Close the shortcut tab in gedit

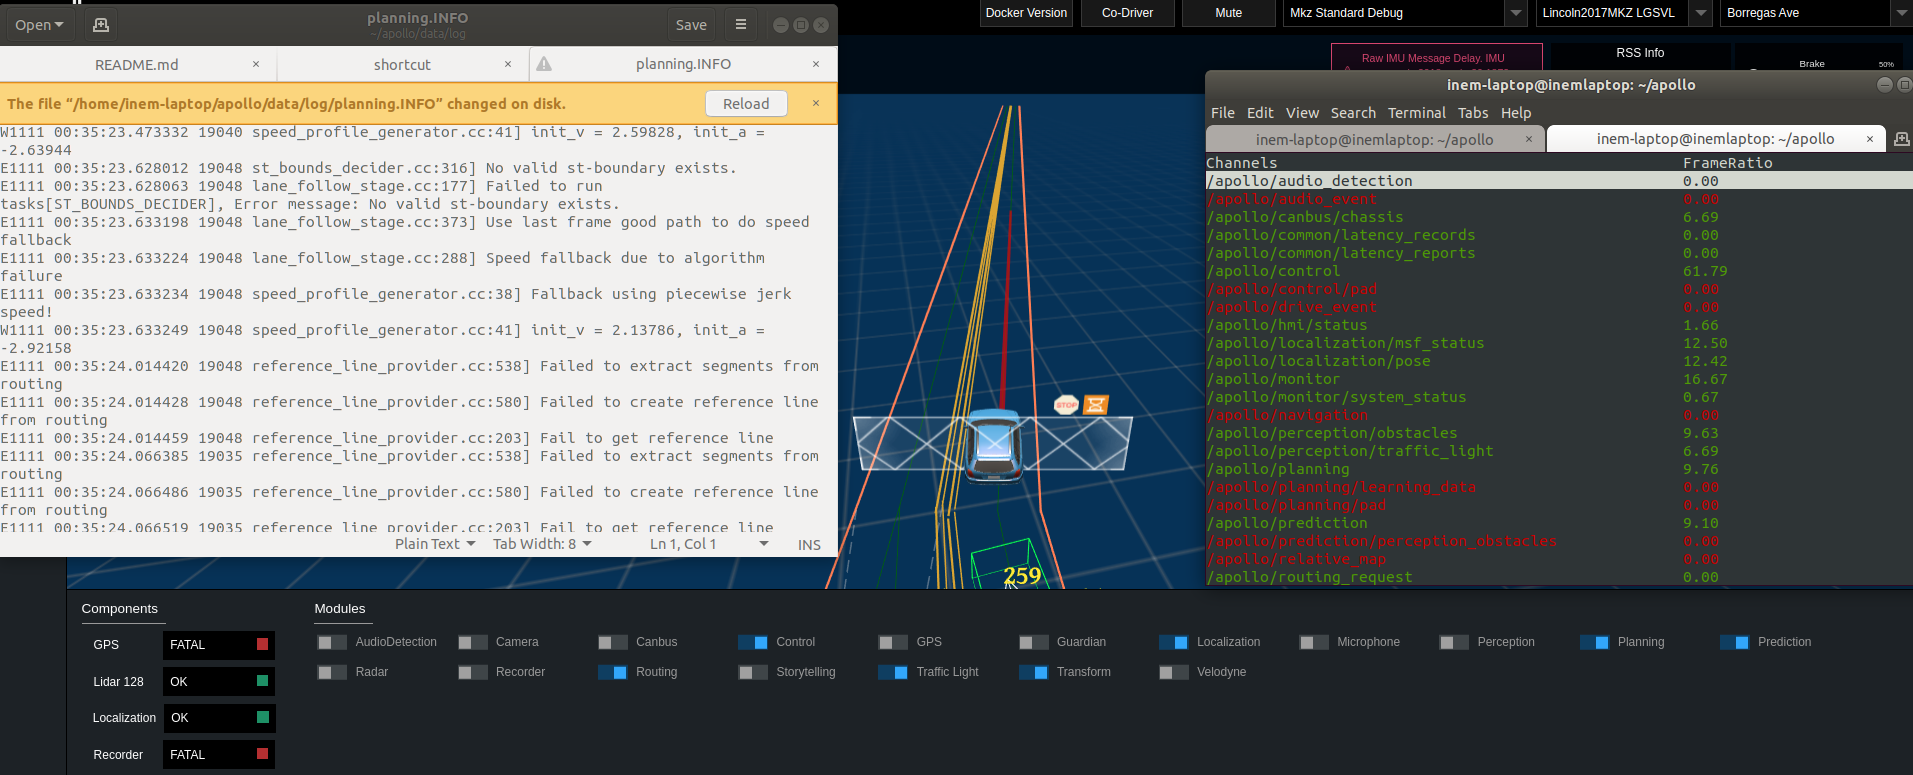(x=508, y=64)
